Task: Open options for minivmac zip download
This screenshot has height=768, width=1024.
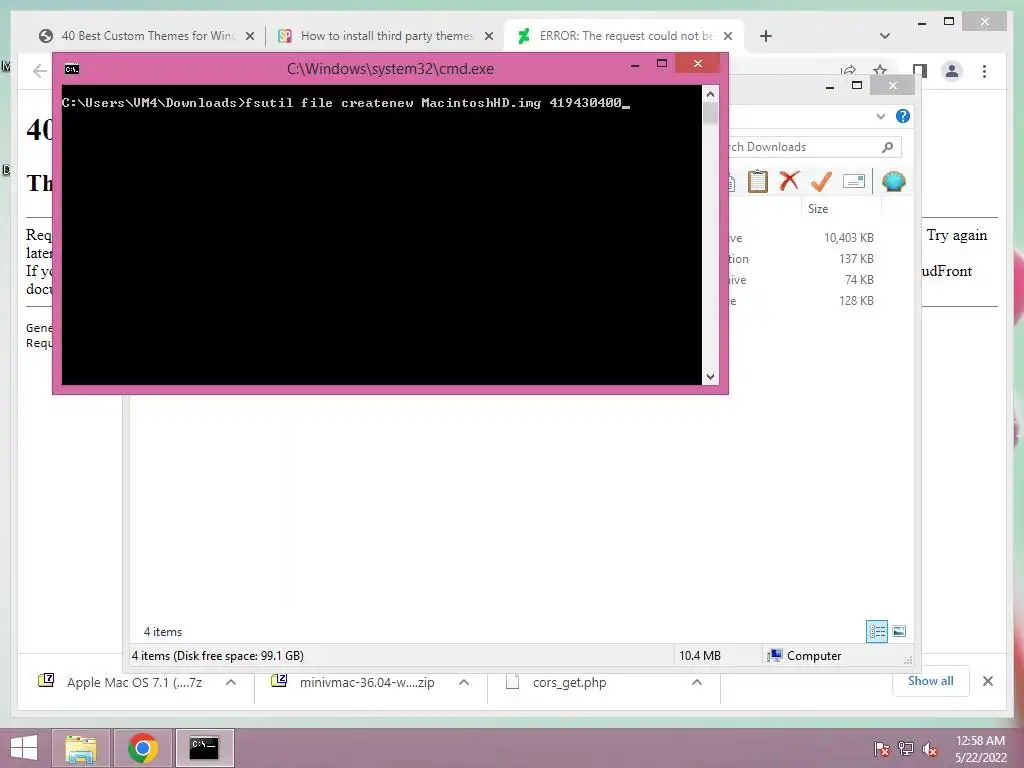Action: pos(464,682)
